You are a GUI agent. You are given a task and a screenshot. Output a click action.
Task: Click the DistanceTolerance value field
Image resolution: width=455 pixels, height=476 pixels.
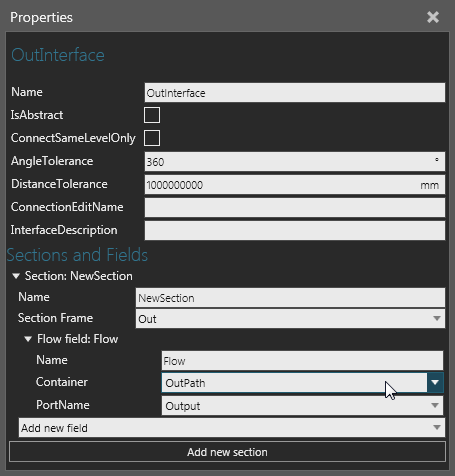pyautogui.click(x=295, y=185)
